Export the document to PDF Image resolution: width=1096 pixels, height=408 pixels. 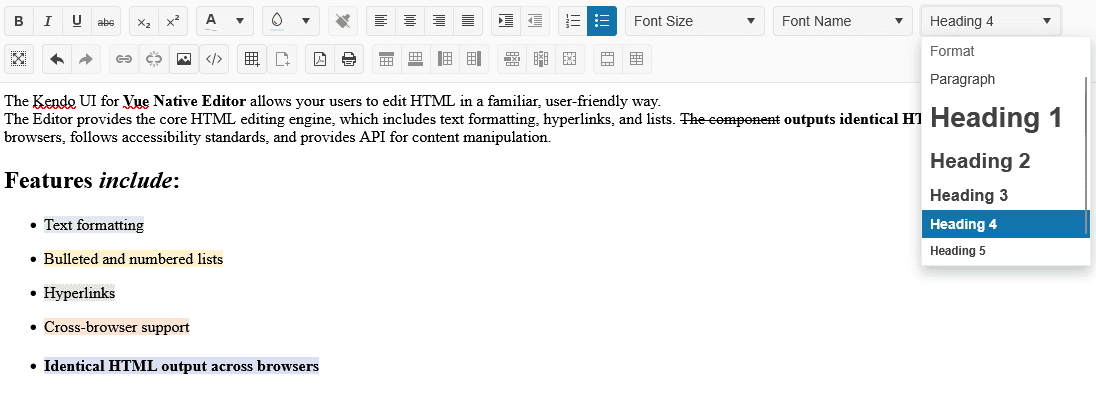[x=319, y=59]
